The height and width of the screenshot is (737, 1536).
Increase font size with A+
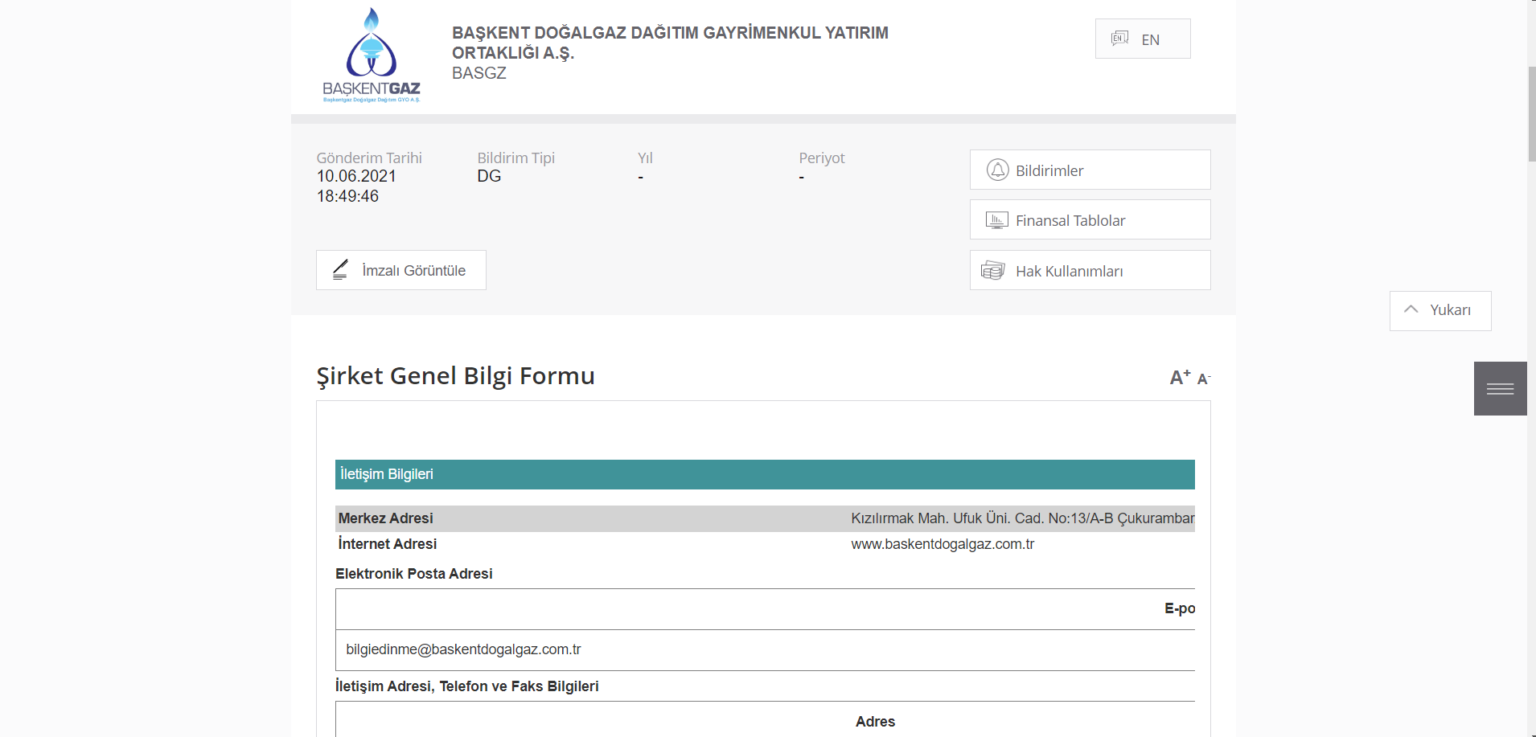click(1180, 377)
